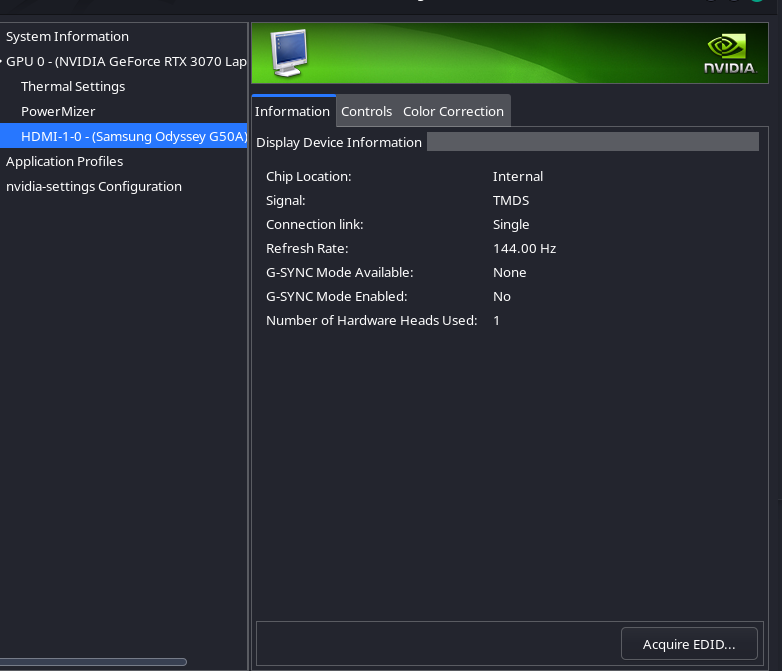Viewport: 782px width, 671px height.
Task: Click the G-SYNC Mode Enabled: label
Action: pos(337,296)
